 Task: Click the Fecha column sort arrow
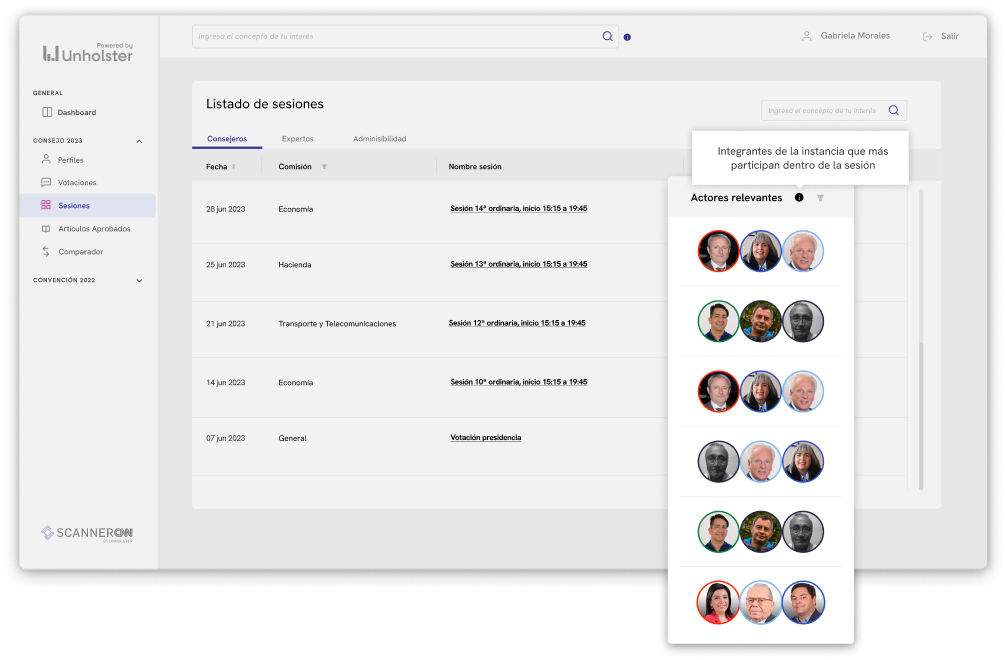pos(234,167)
